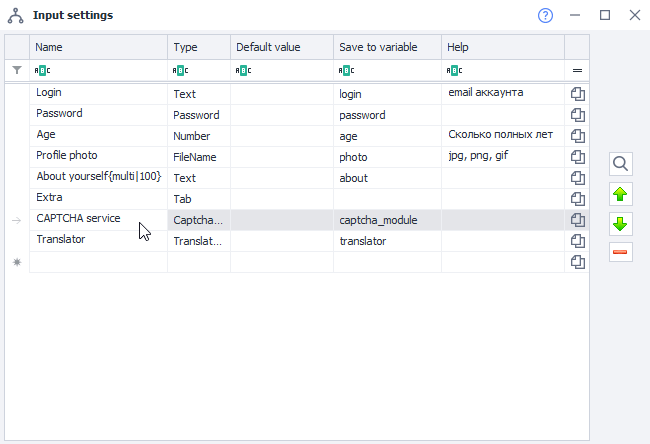Click the Help cell reading 'email аккаунта'
The height and width of the screenshot is (444, 650).
[x=502, y=93]
